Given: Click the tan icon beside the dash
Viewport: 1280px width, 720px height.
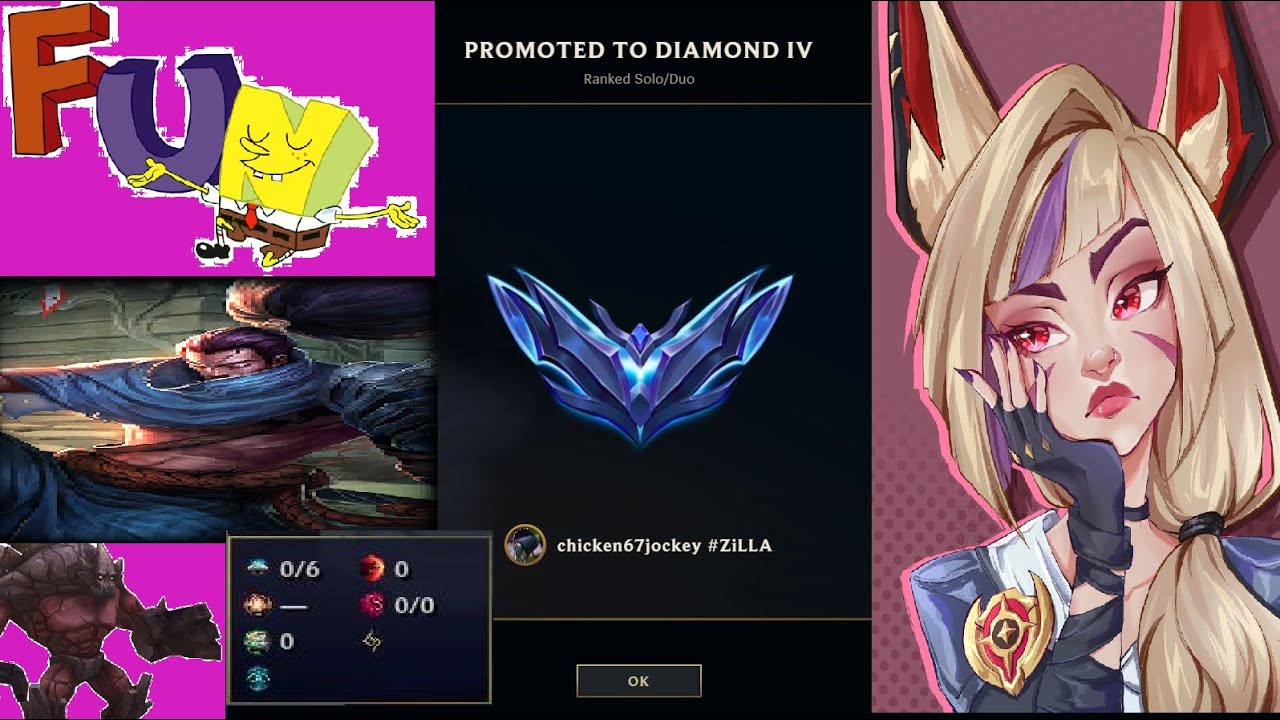Looking at the screenshot, I should (258, 605).
